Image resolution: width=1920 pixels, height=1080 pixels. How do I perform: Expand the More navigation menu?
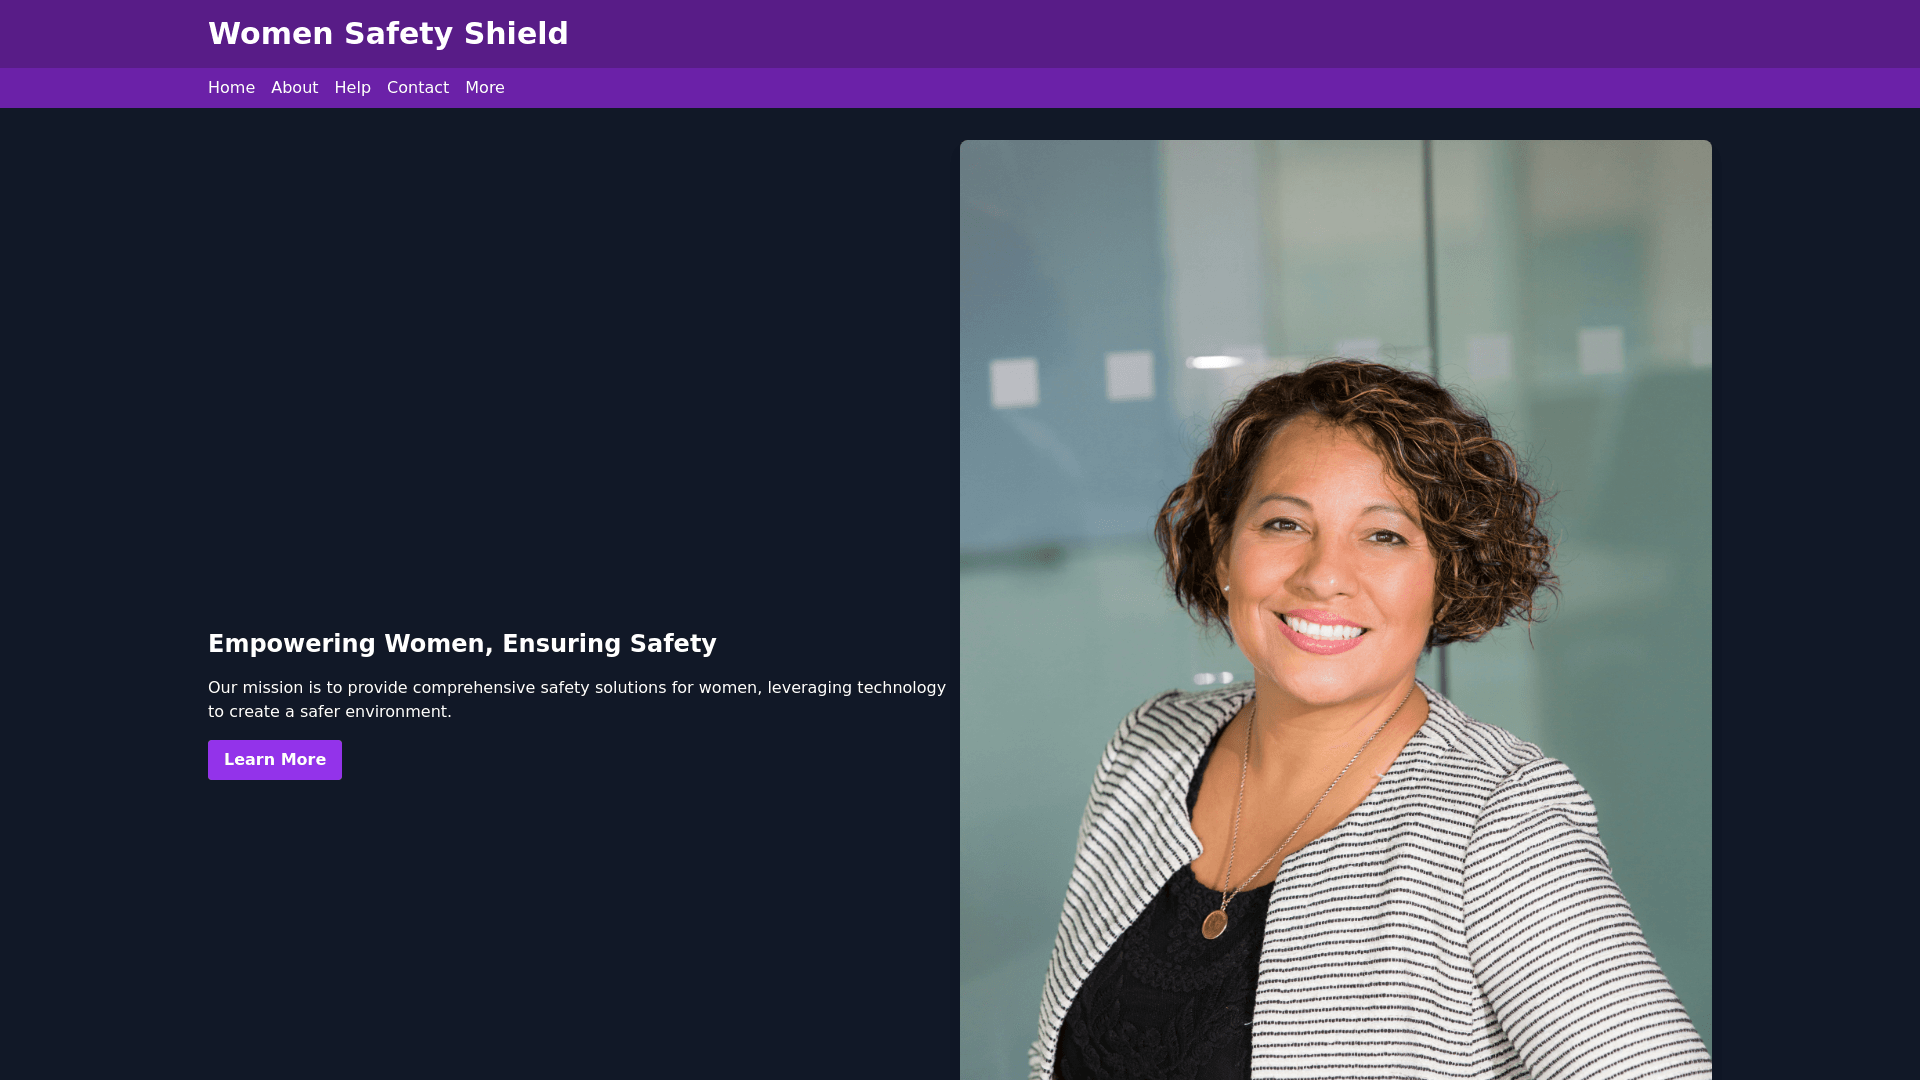(x=485, y=88)
